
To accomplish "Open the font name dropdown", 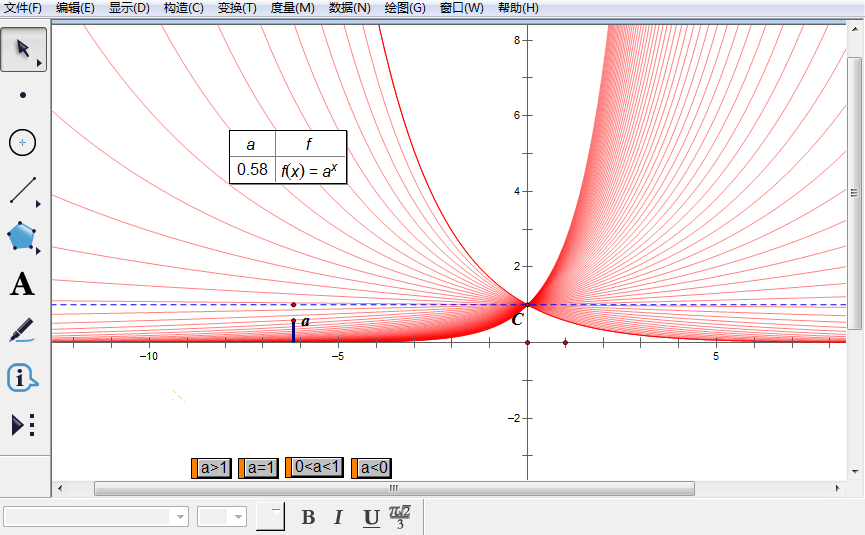I will pyautogui.click(x=181, y=517).
